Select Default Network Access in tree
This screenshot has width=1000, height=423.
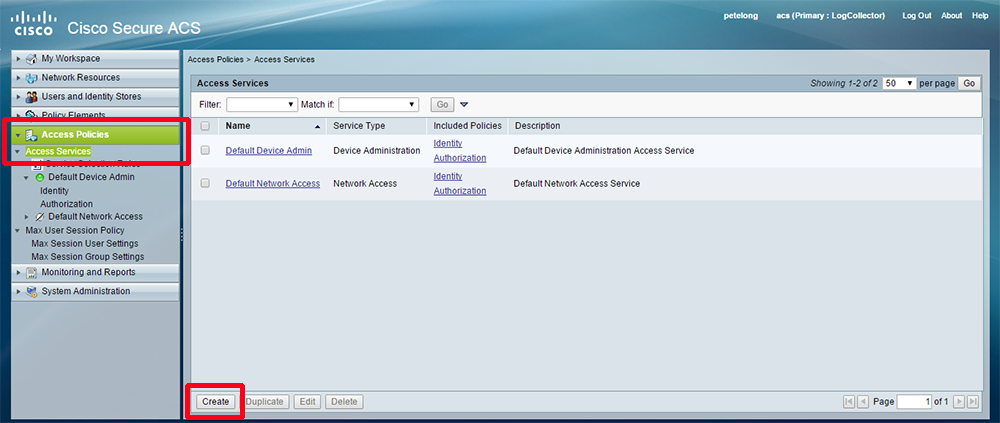coord(95,217)
